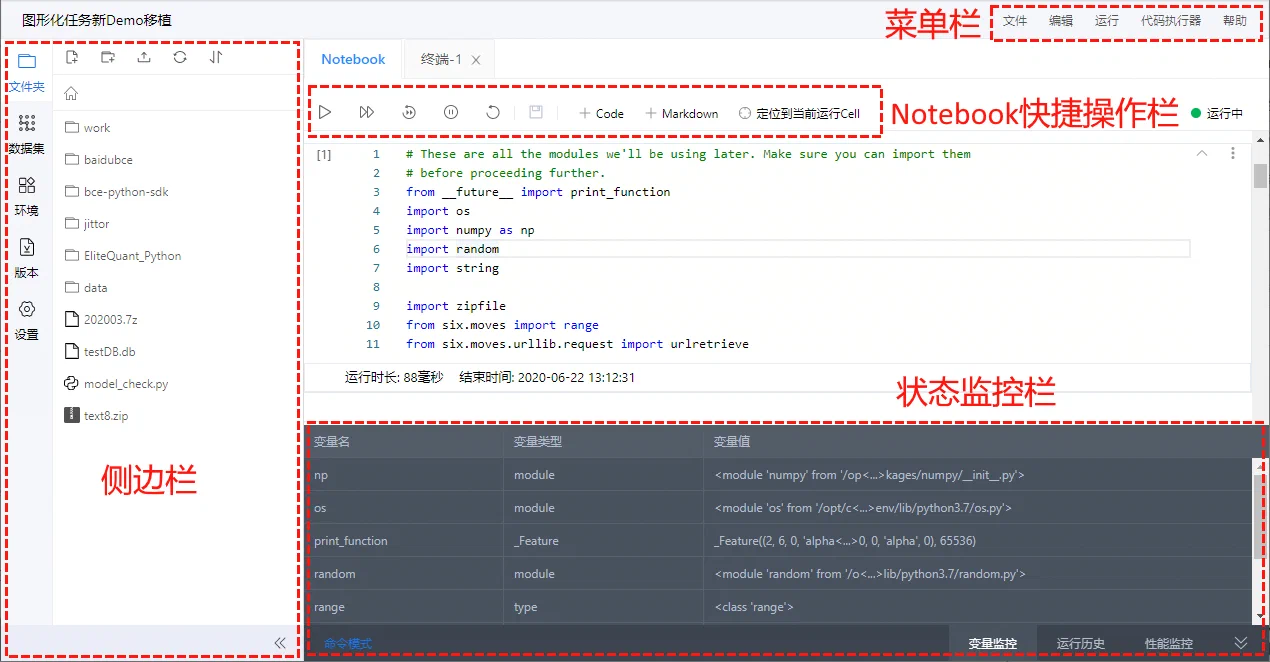Interrupt execution with the pause icon
Image resolution: width=1270 pixels, height=662 pixels.
point(451,113)
